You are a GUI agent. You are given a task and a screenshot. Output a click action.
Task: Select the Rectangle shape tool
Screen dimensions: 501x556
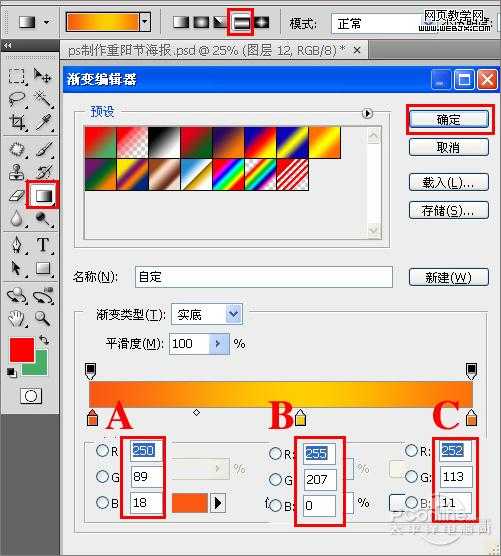point(43,268)
